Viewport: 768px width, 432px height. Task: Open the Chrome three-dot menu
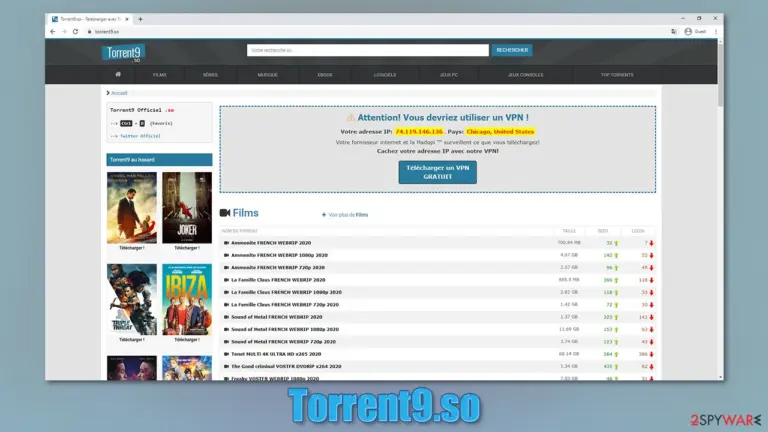coord(716,31)
